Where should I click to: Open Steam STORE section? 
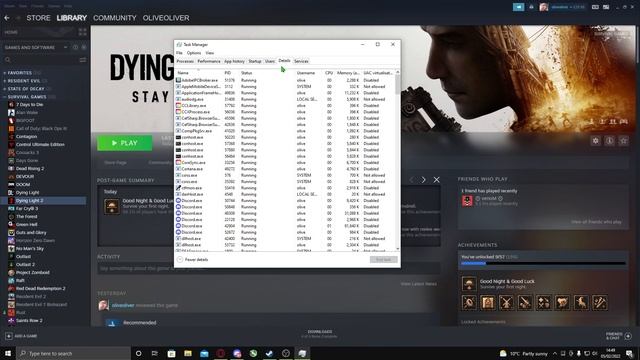tap(38, 18)
